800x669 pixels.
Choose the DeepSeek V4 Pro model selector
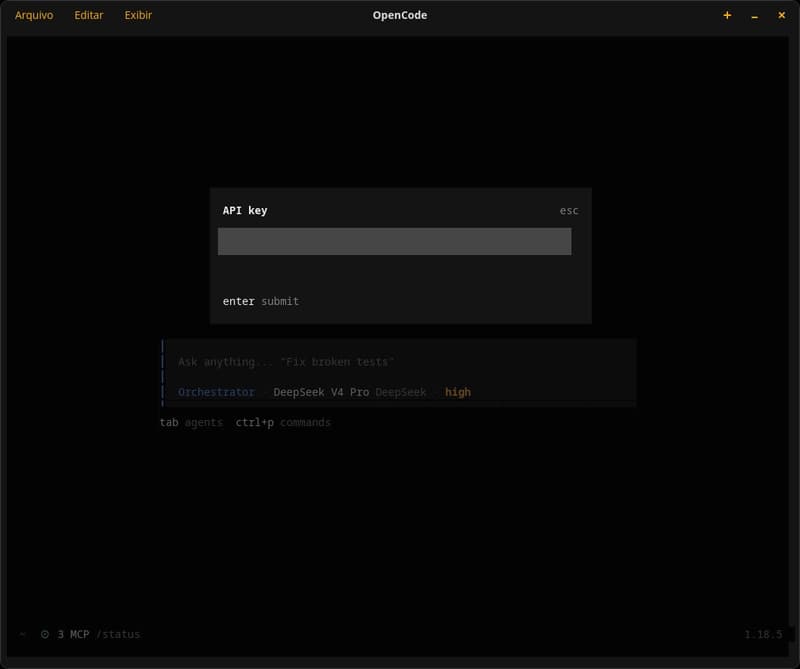click(x=321, y=392)
